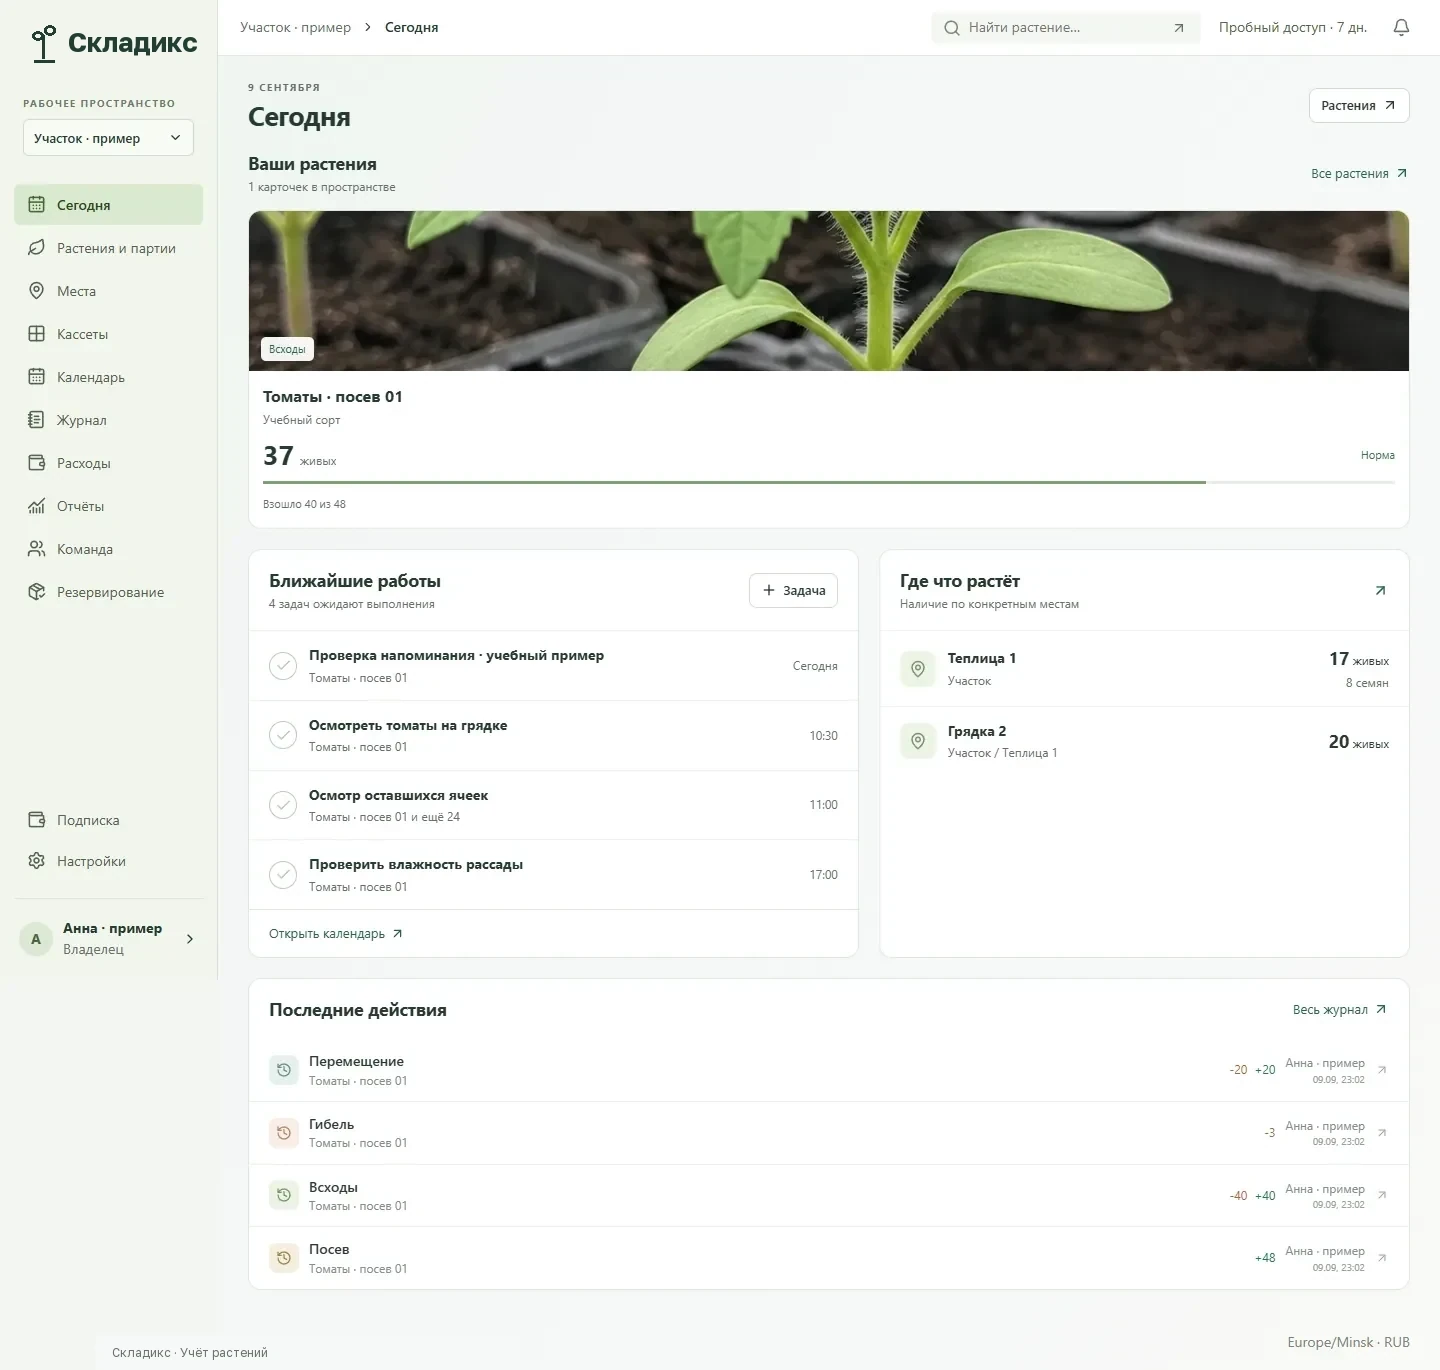
Task: Click the 'Всходы' badge on the plant photo
Action: tap(287, 349)
